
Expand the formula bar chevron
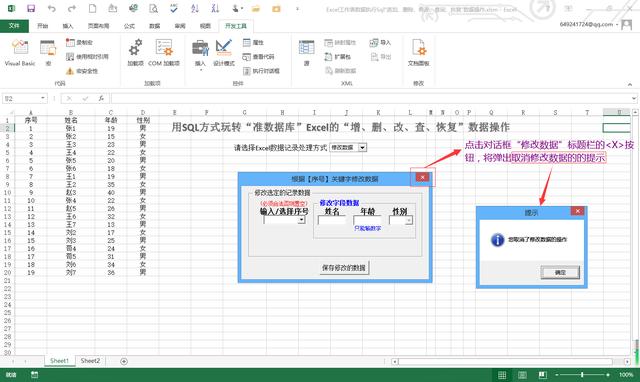(x=633, y=98)
